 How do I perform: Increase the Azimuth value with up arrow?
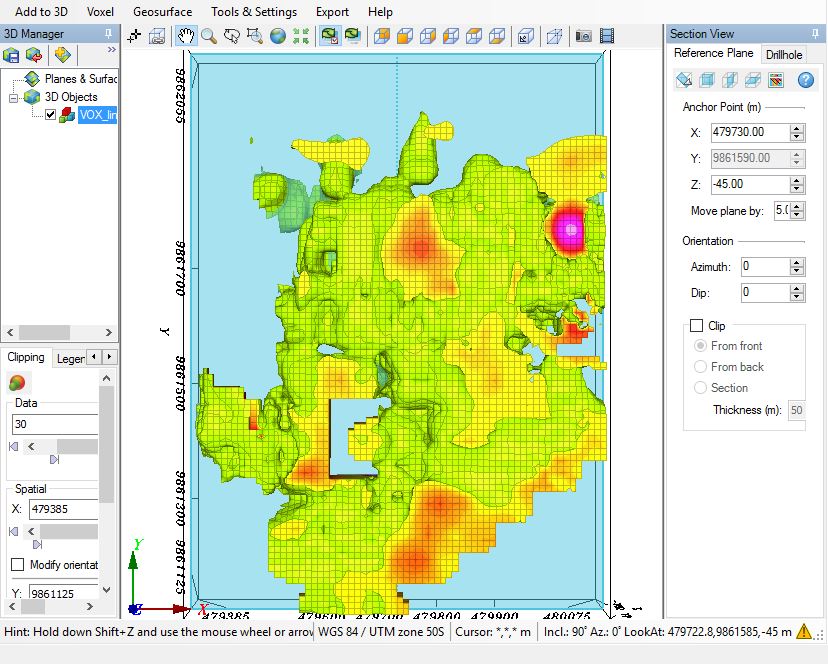(x=797, y=262)
